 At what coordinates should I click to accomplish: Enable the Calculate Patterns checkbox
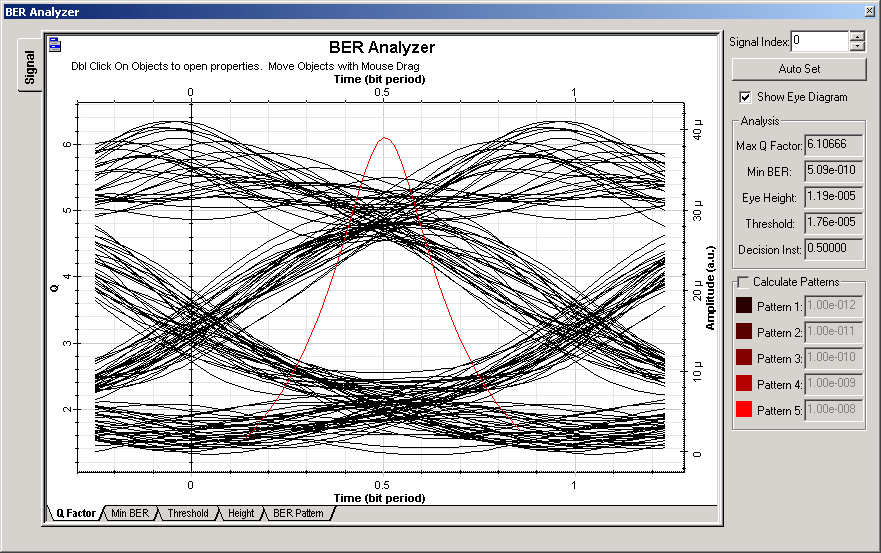(x=743, y=282)
